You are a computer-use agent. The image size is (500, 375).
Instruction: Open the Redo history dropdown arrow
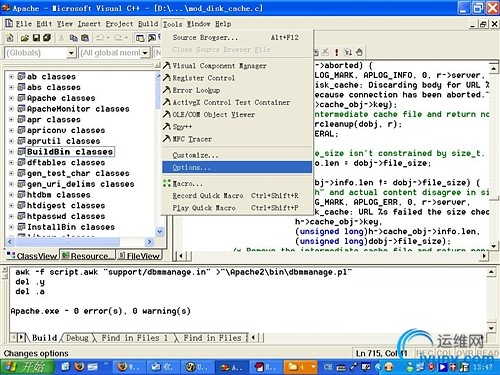126,38
